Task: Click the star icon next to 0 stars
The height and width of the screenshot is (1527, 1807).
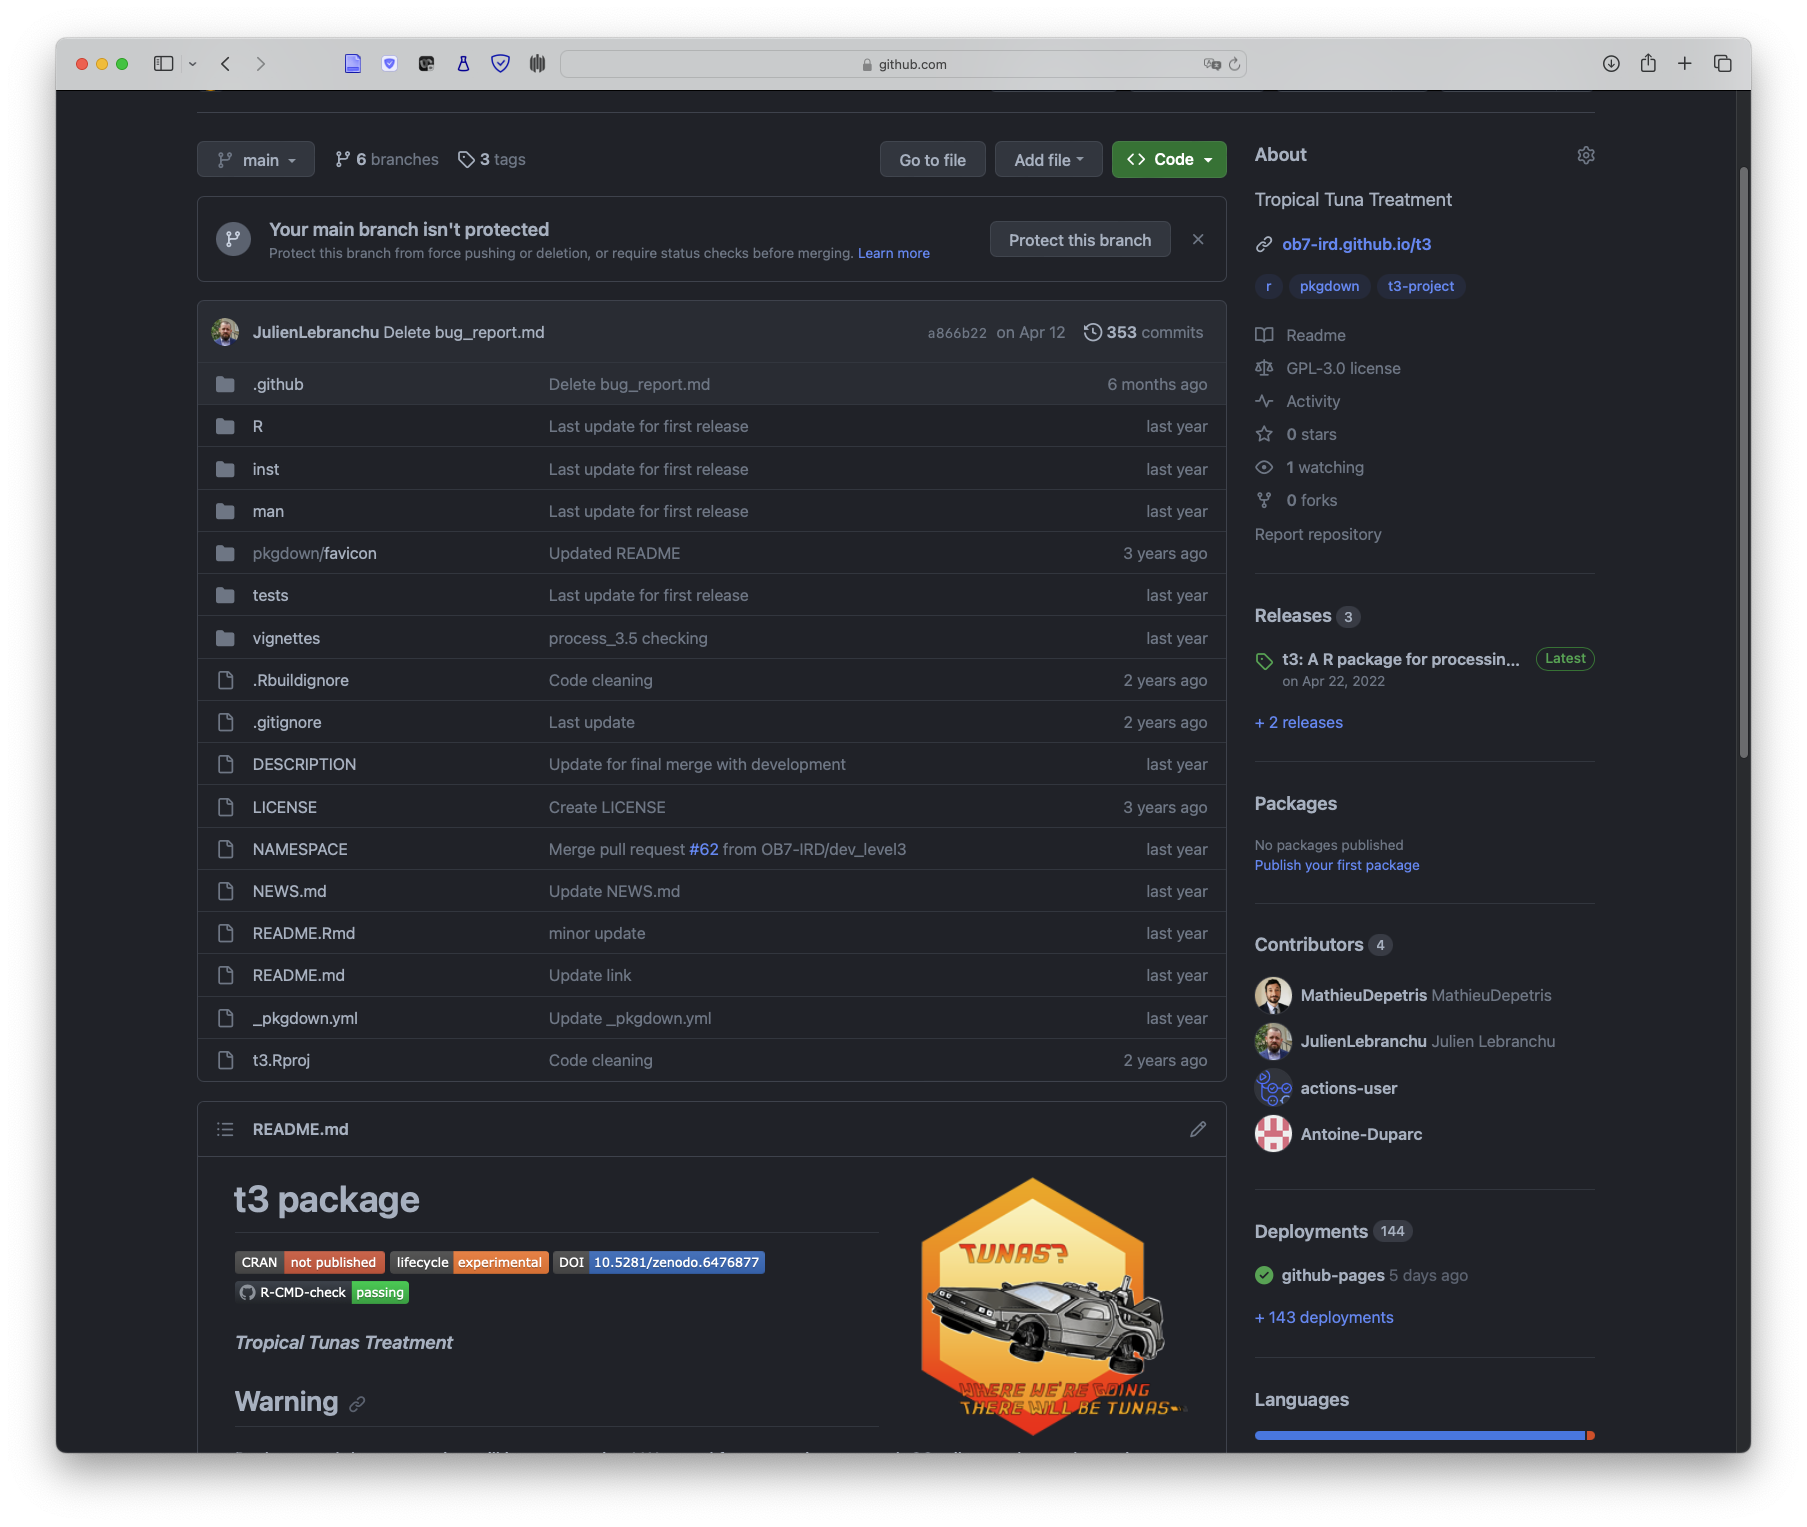Action: point(1264,434)
